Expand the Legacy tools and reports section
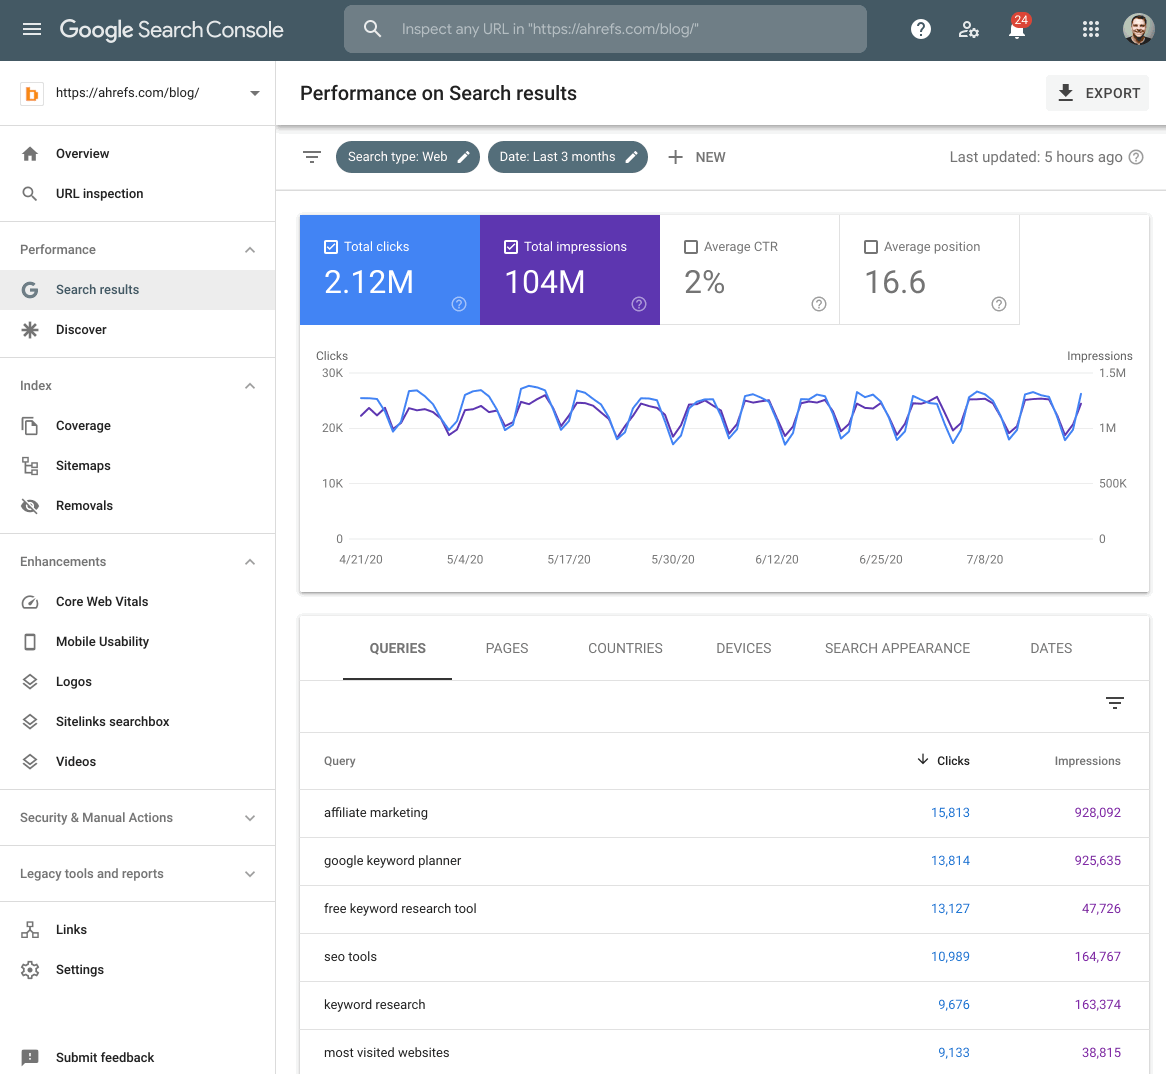Image resolution: width=1166 pixels, height=1074 pixels. coord(249,873)
